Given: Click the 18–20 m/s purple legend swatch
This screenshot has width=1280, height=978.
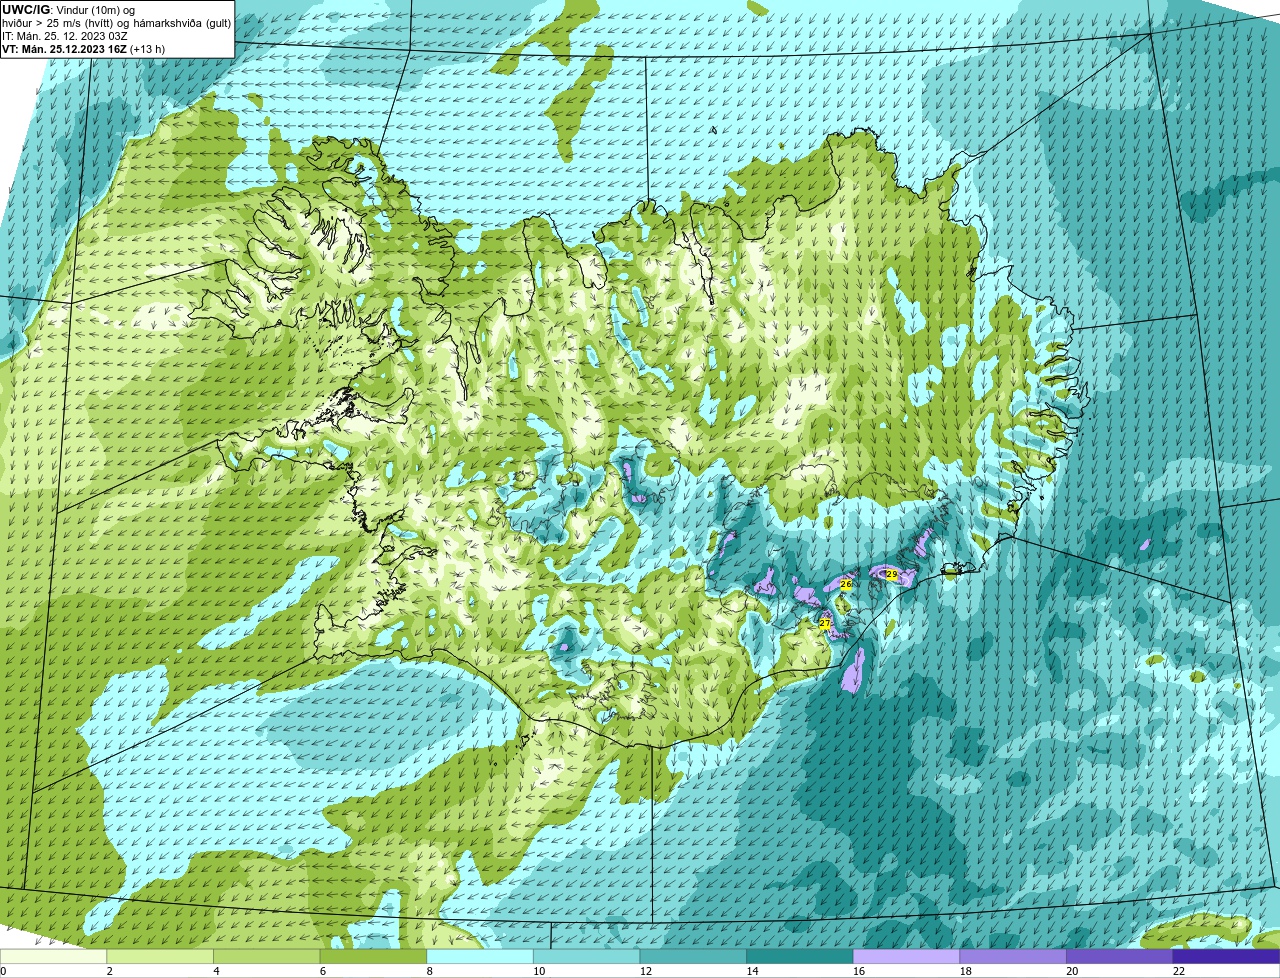Looking at the screenshot, I should pyautogui.click(x=1013, y=956).
